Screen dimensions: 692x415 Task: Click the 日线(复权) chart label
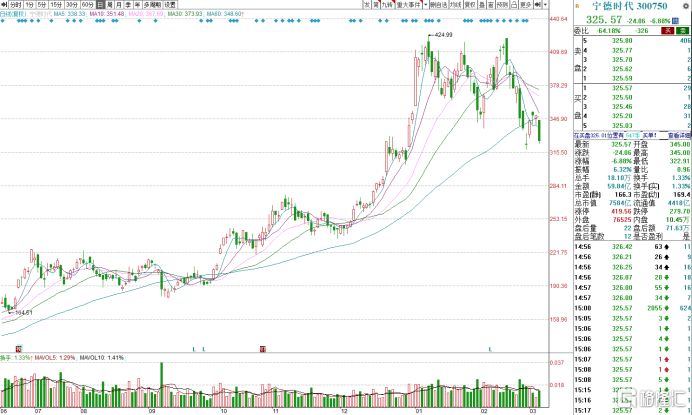tap(14, 14)
